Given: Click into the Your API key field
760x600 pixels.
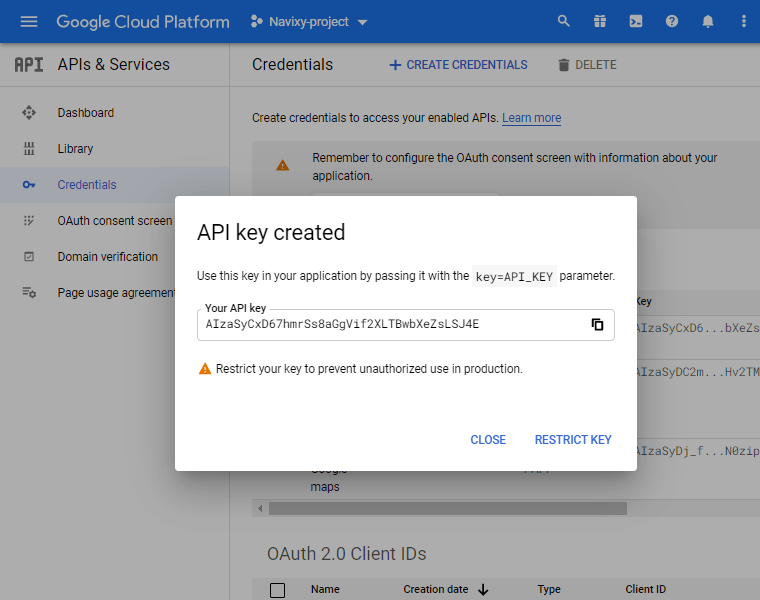Looking at the screenshot, I should click(406, 325).
